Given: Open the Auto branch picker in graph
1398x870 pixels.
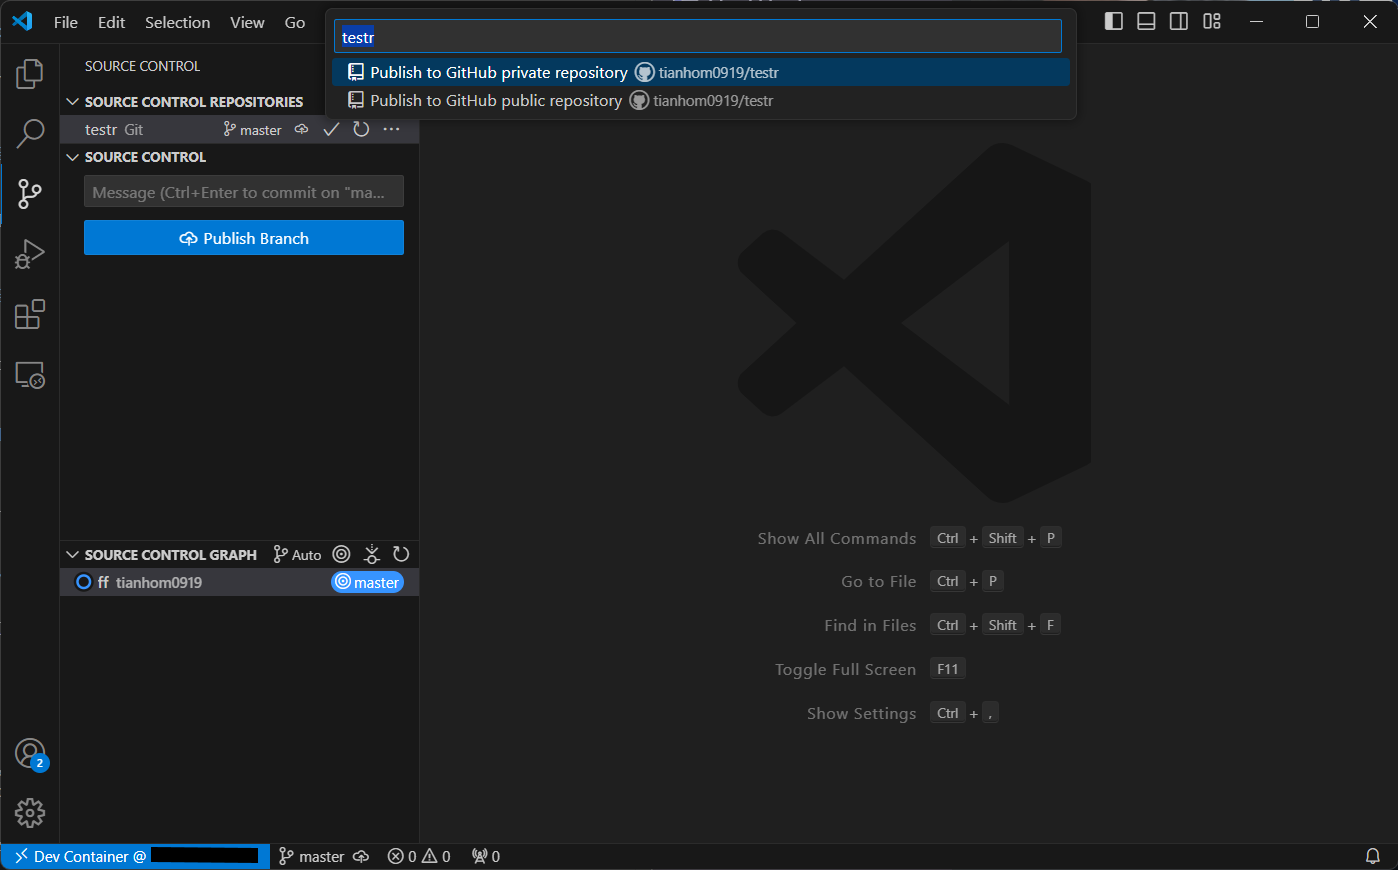Looking at the screenshot, I should click(x=297, y=555).
